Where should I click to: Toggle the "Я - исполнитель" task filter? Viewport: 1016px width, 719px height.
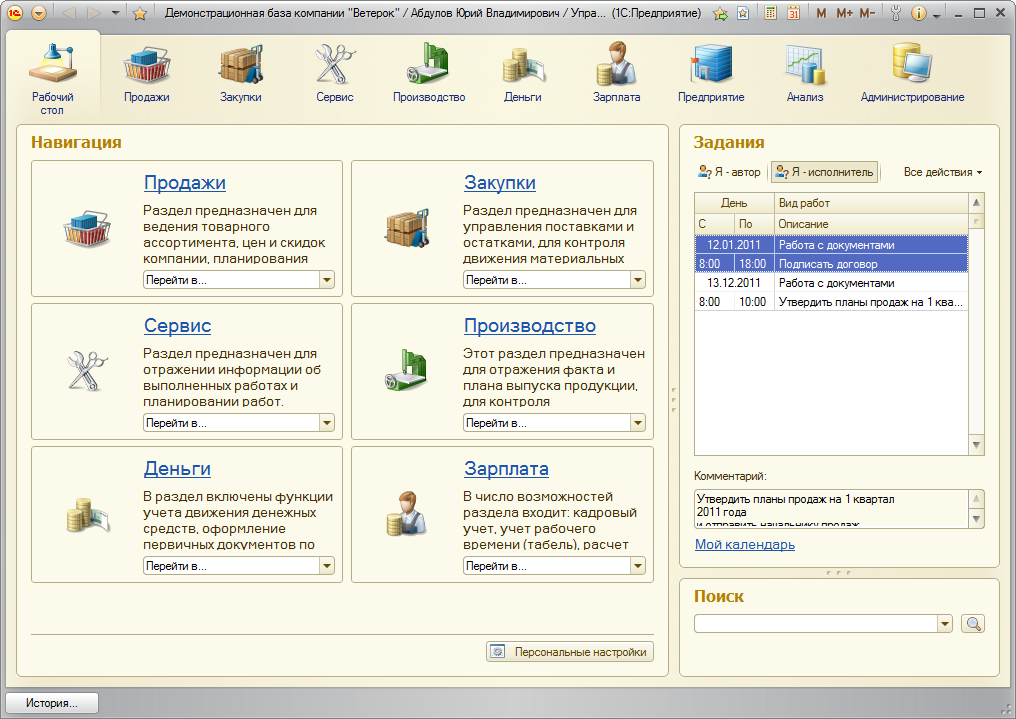(824, 172)
